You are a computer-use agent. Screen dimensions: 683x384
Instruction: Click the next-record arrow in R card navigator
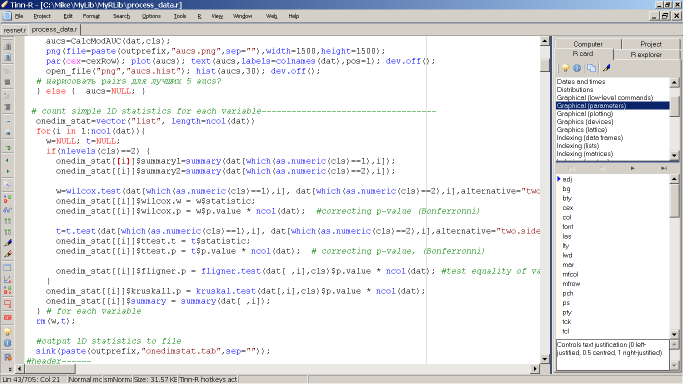click(632, 168)
